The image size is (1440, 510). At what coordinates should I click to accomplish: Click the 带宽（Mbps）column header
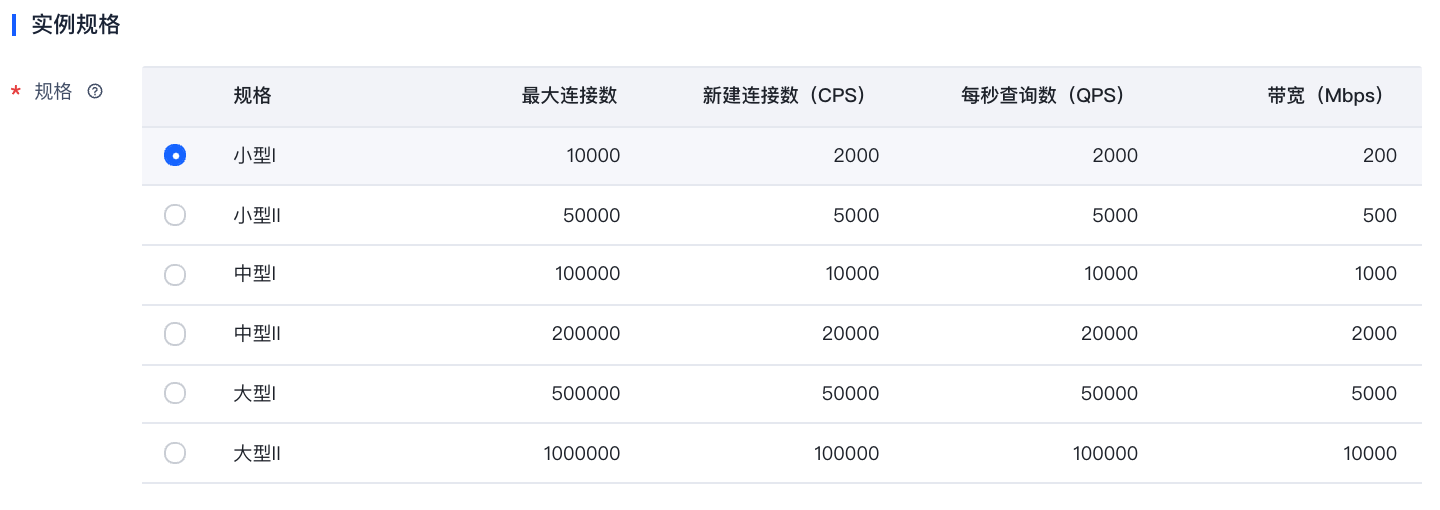1325,96
